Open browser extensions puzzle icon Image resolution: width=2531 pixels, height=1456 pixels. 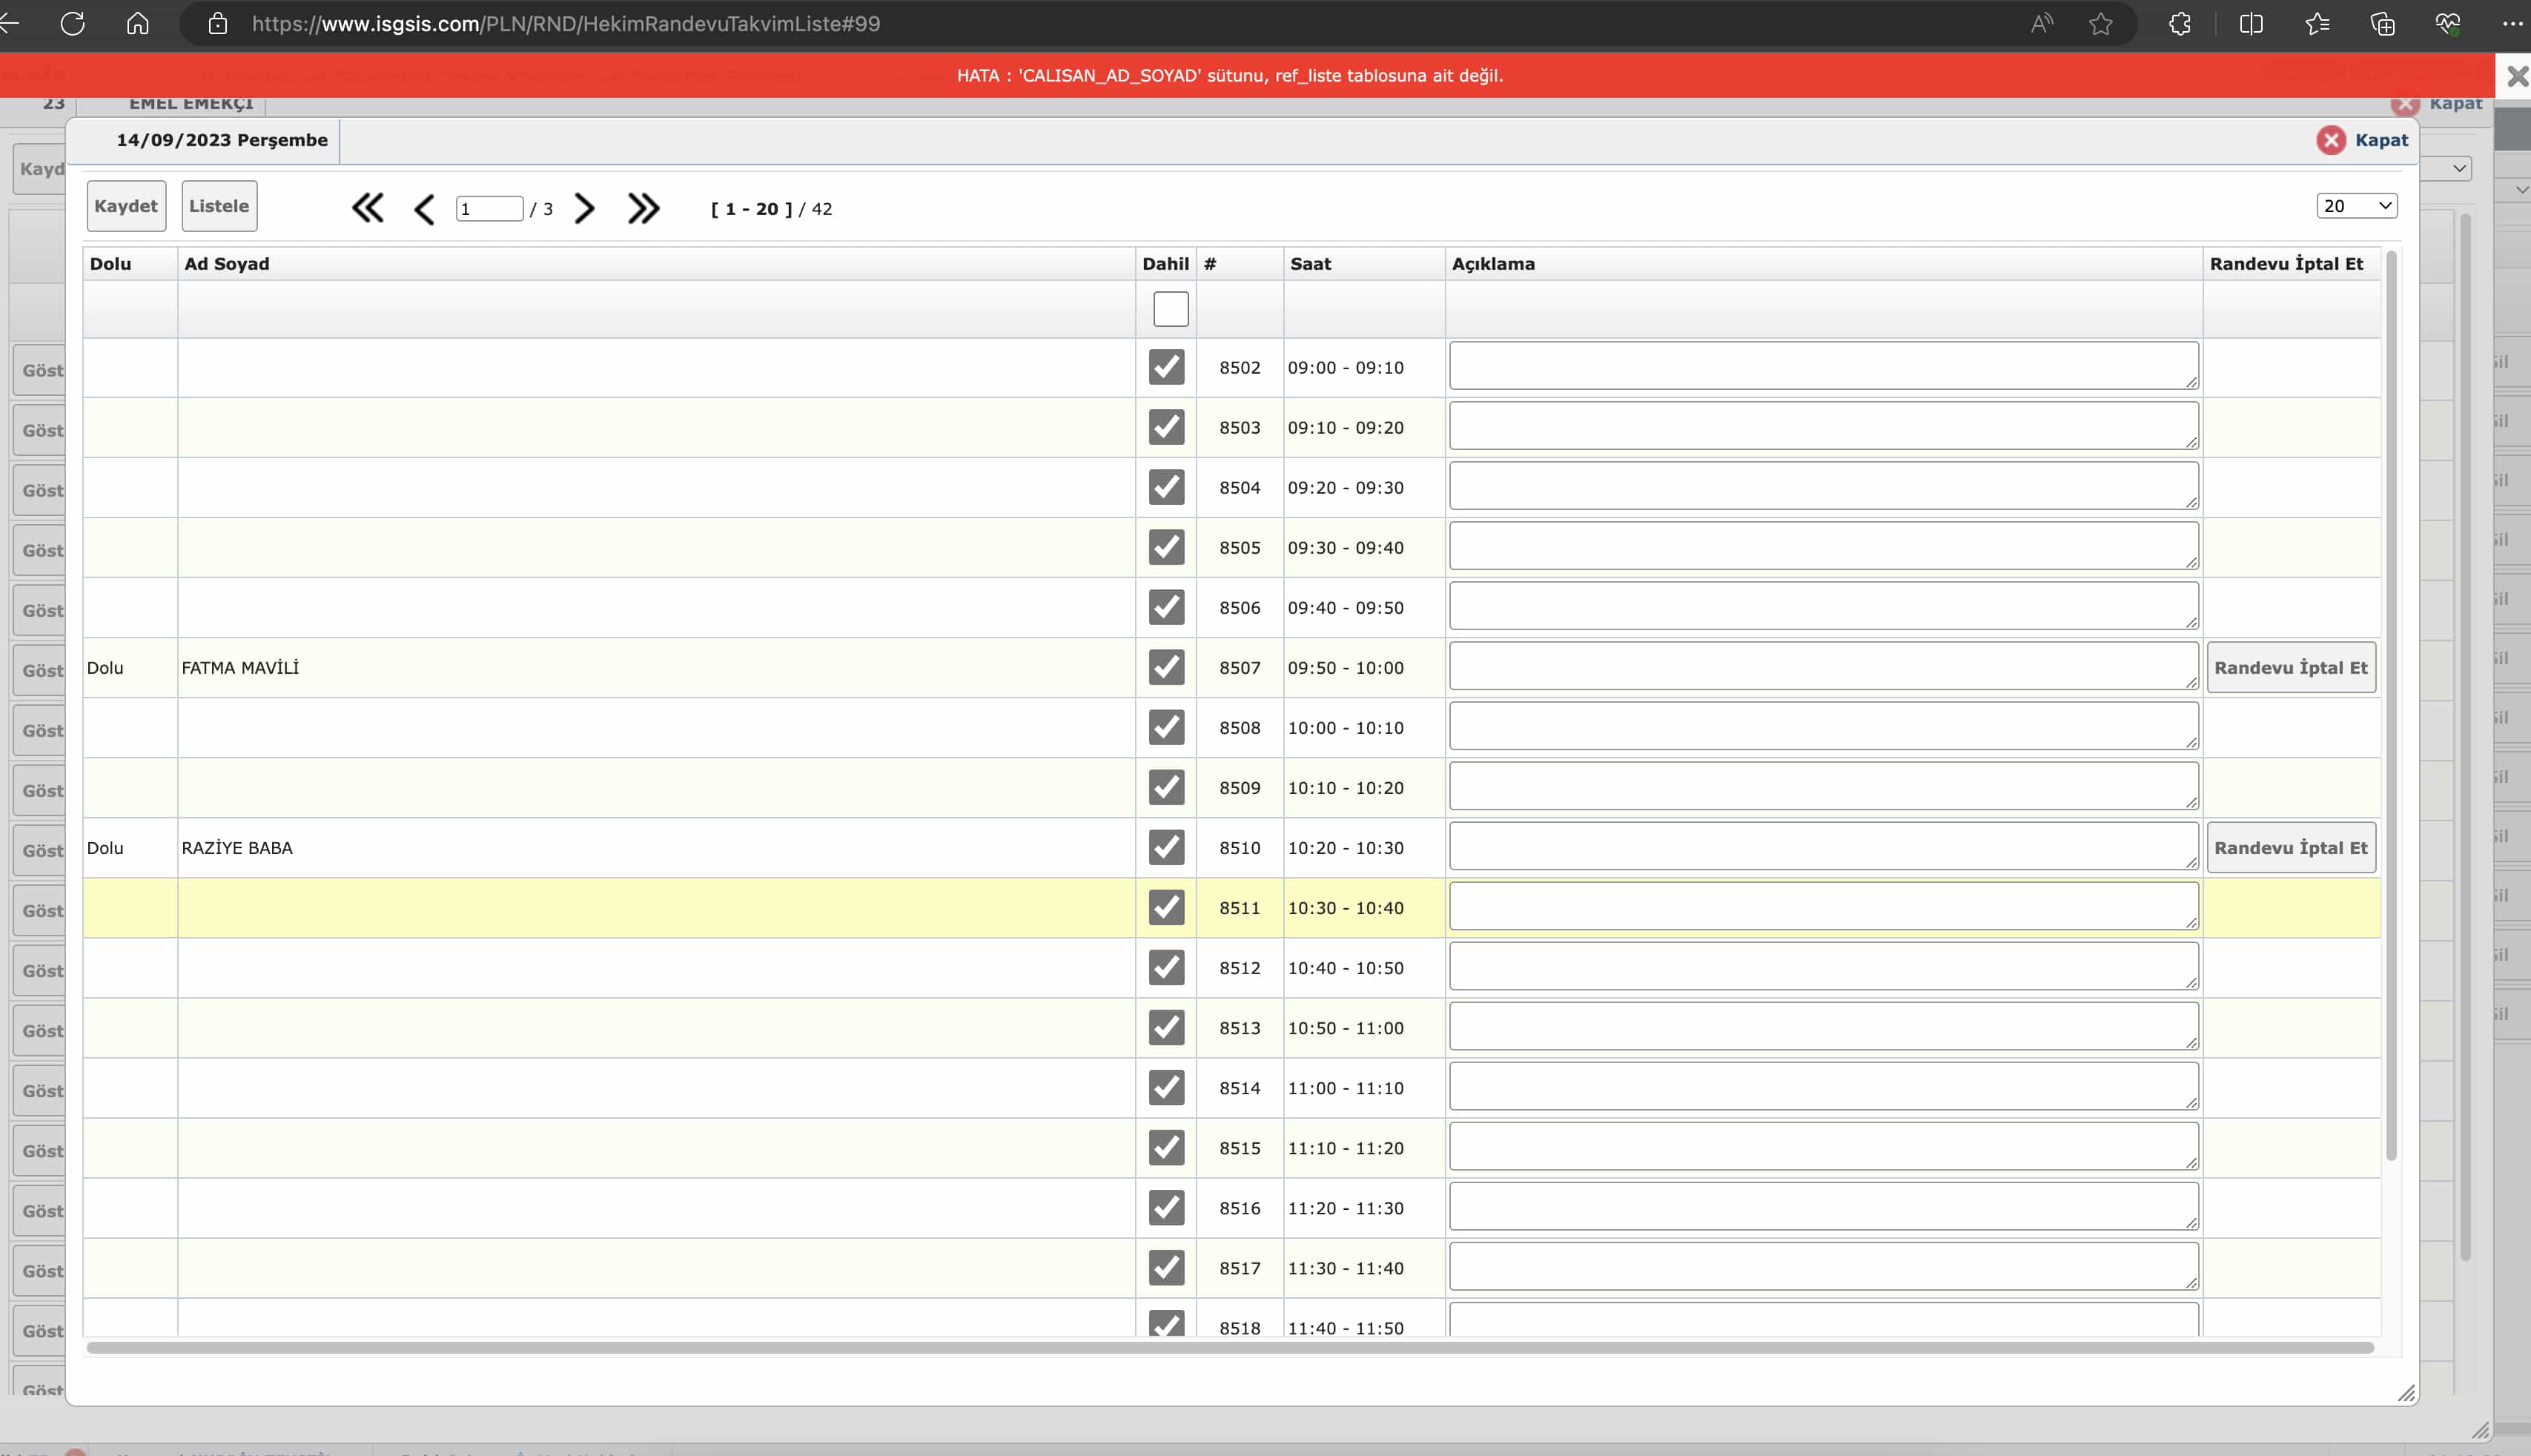[x=2180, y=24]
